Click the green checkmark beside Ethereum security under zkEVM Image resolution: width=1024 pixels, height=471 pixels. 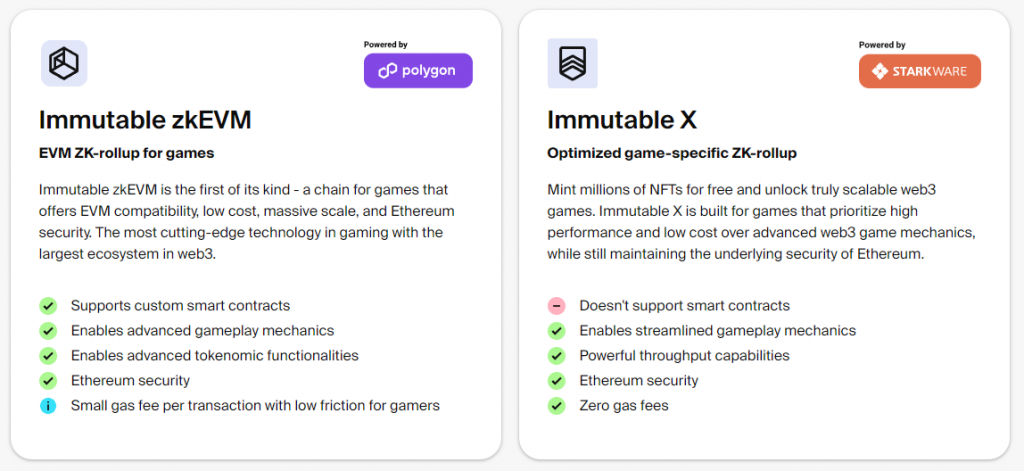(48, 380)
